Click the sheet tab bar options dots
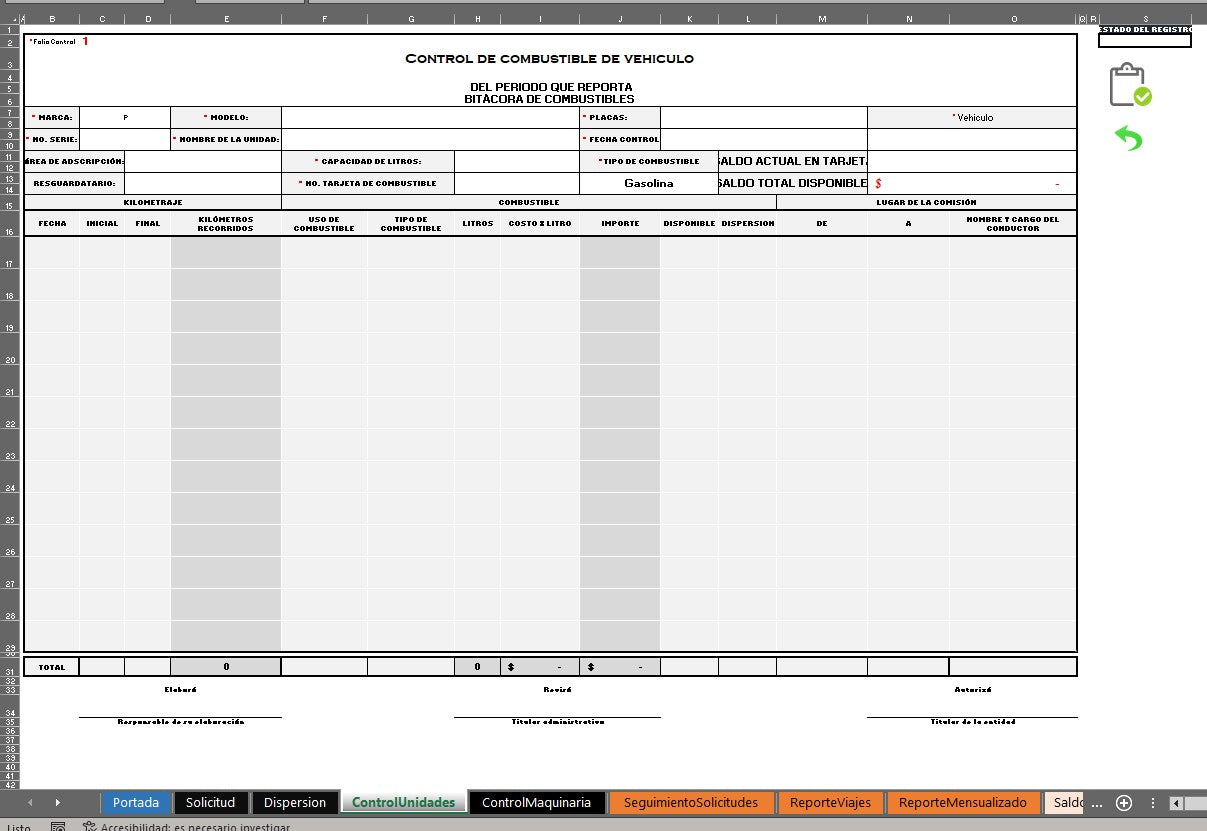The height and width of the screenshot is (831, 1207). (1152, 803)
